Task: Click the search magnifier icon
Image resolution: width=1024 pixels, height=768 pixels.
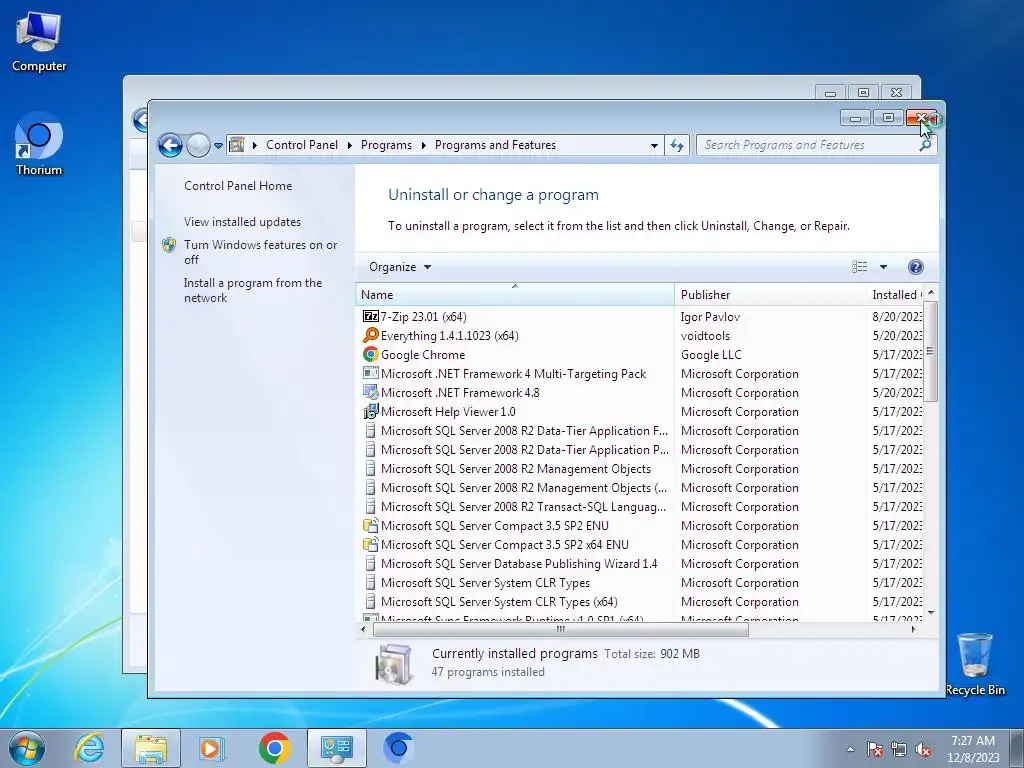Action: coord(925,145)
